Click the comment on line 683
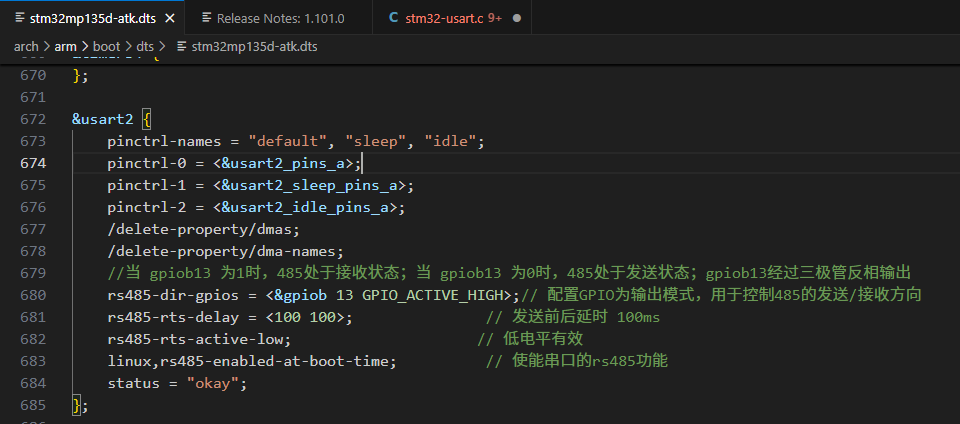Image resolution: width=960 pixels, height=424 pixels. (x=577, y=362)
